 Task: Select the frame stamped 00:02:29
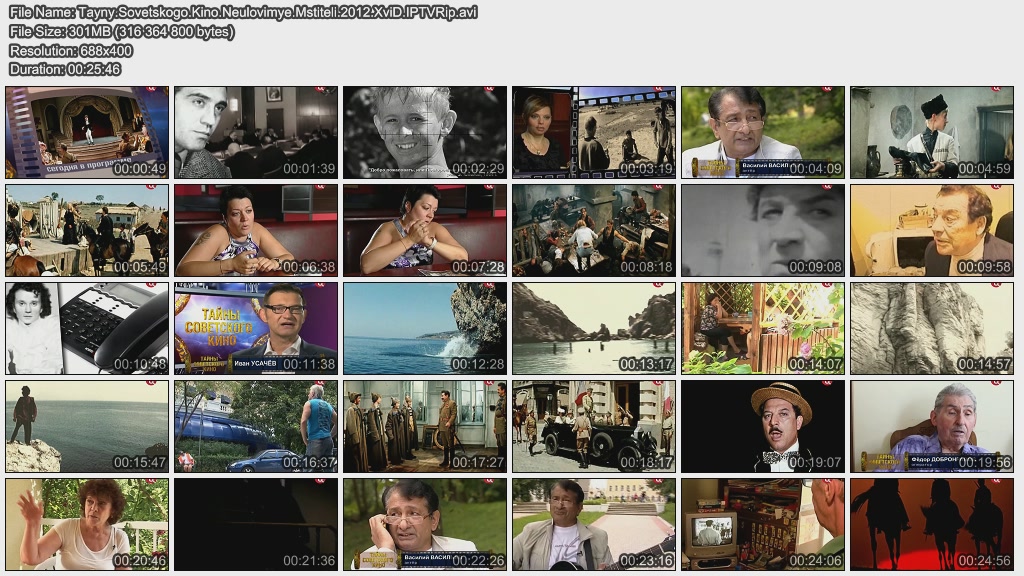click(425, 133)
